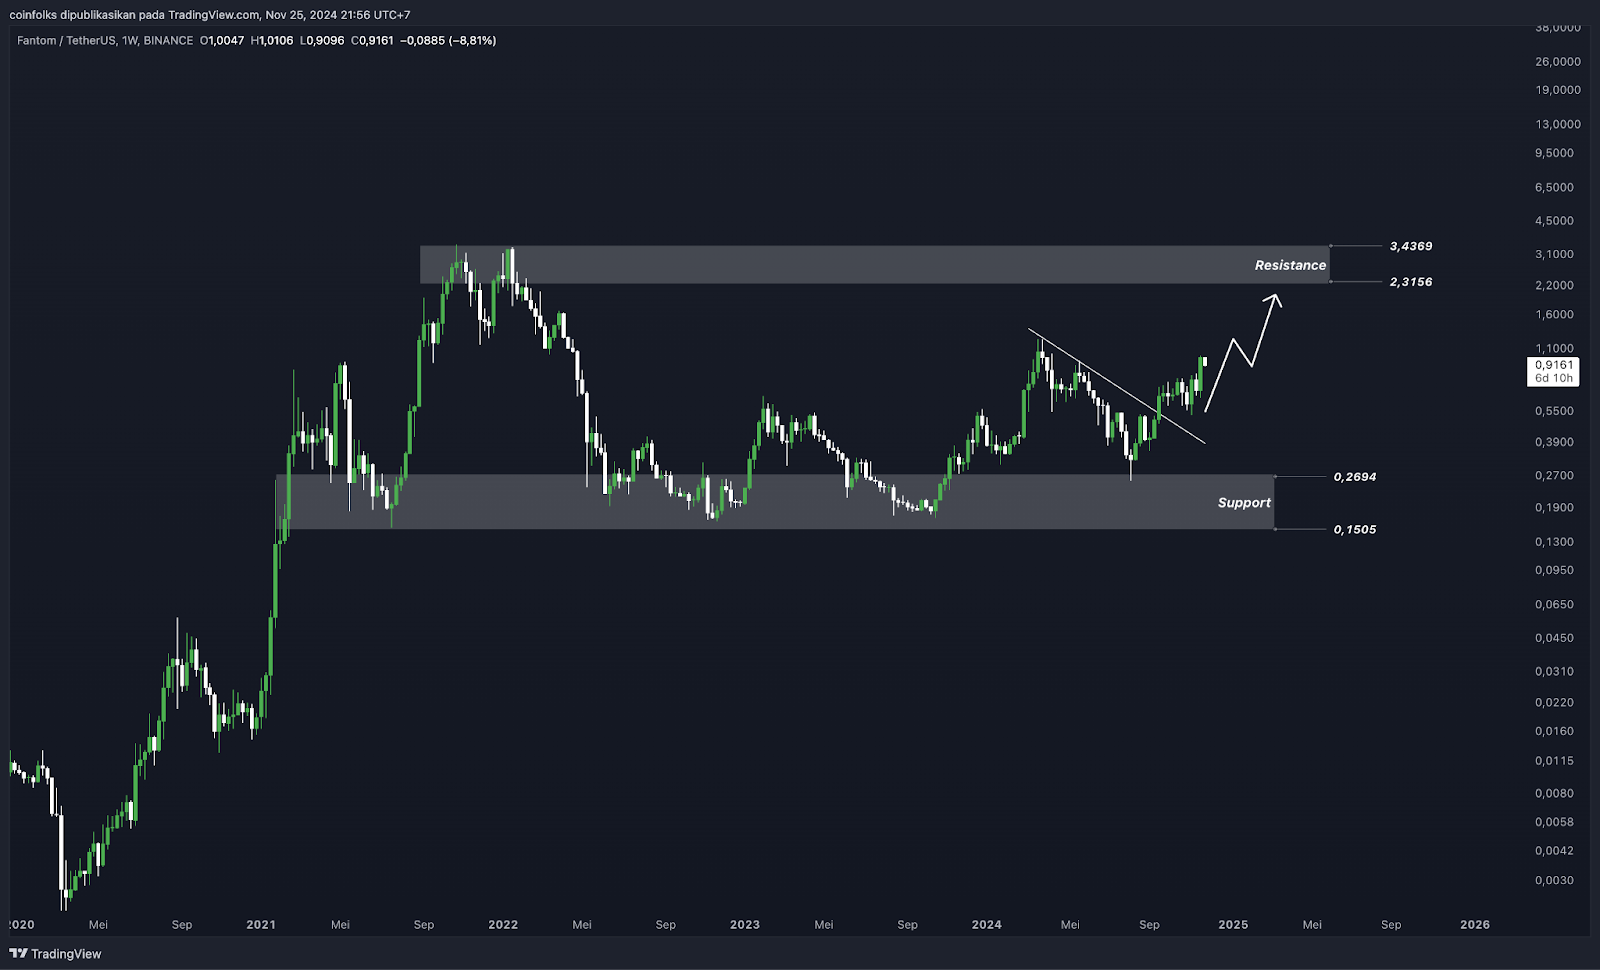1600x970 pixels.
Task: Select the white projected price arrow
Action: [x=1242, y=352]
